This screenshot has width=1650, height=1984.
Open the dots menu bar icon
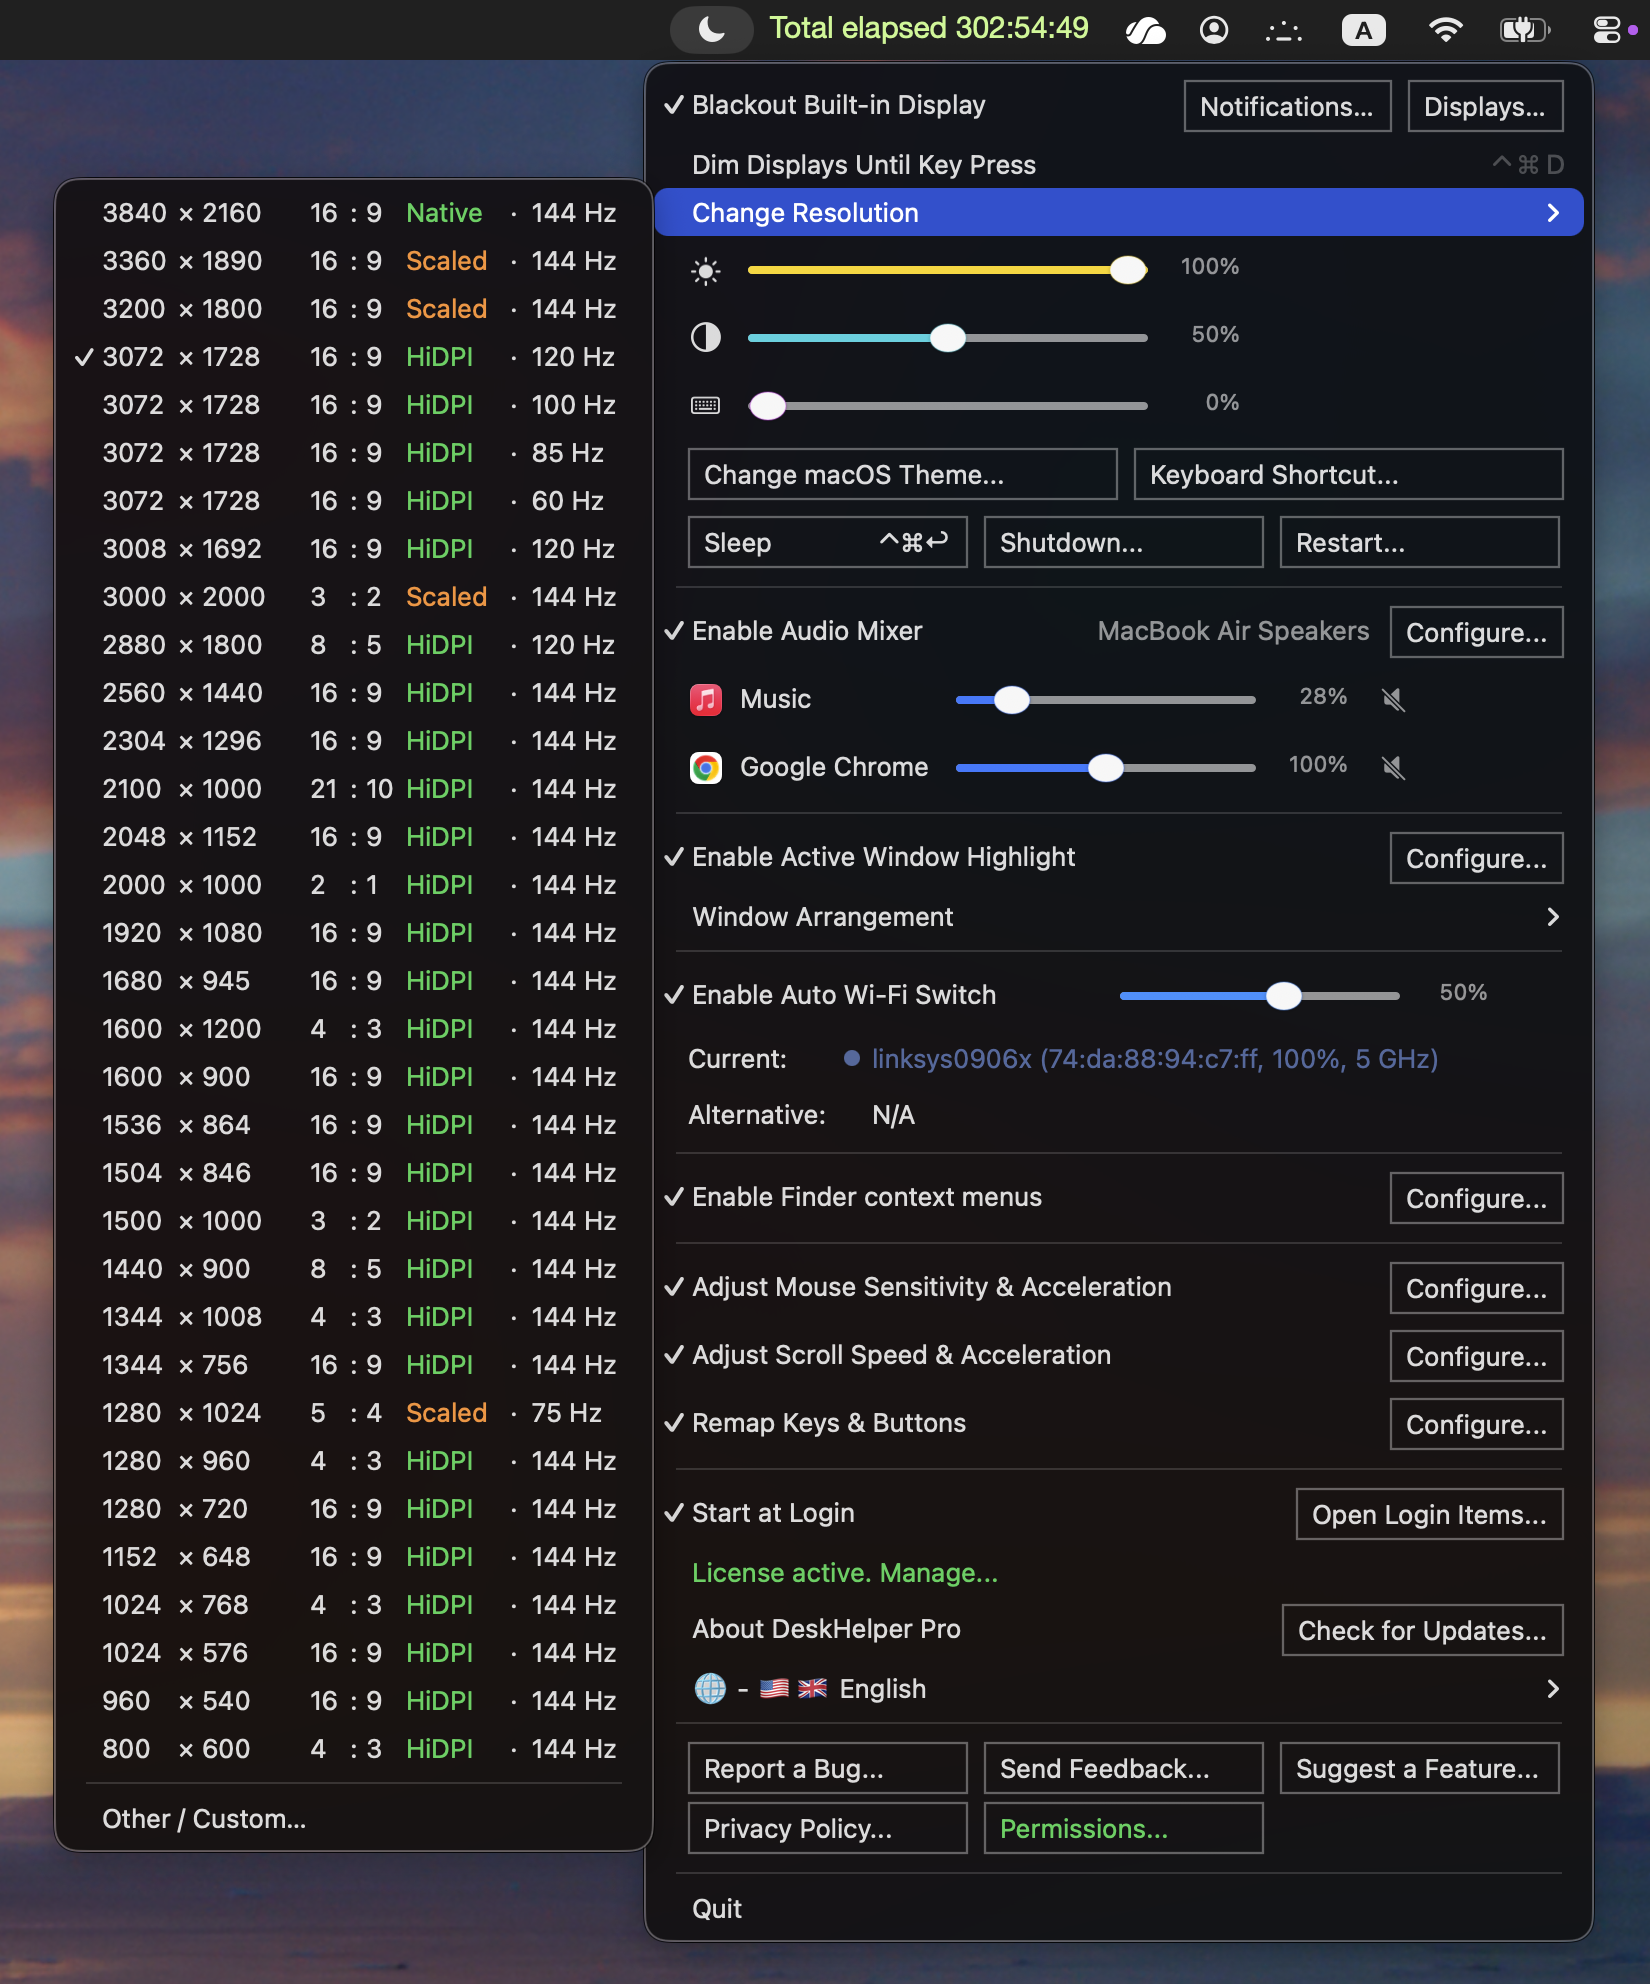1283,33
